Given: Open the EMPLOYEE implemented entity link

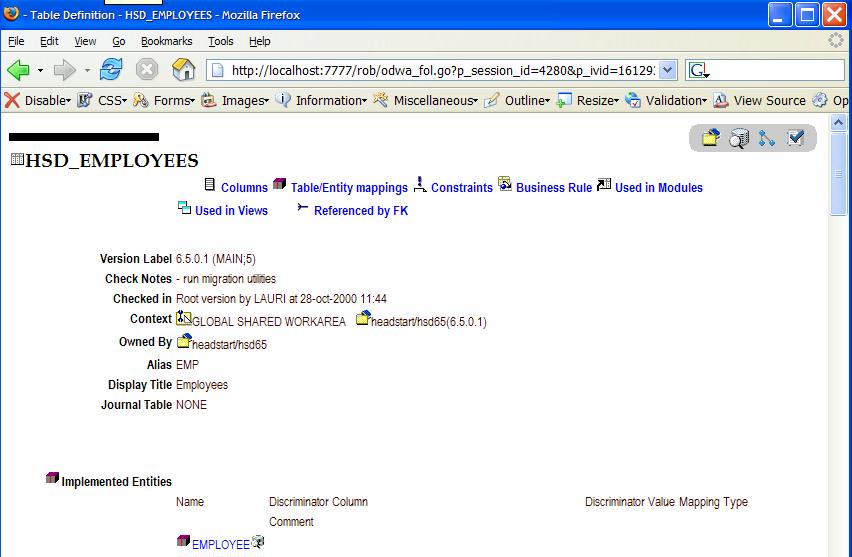Looking at the screenshot, I should (x=220, y=544).
